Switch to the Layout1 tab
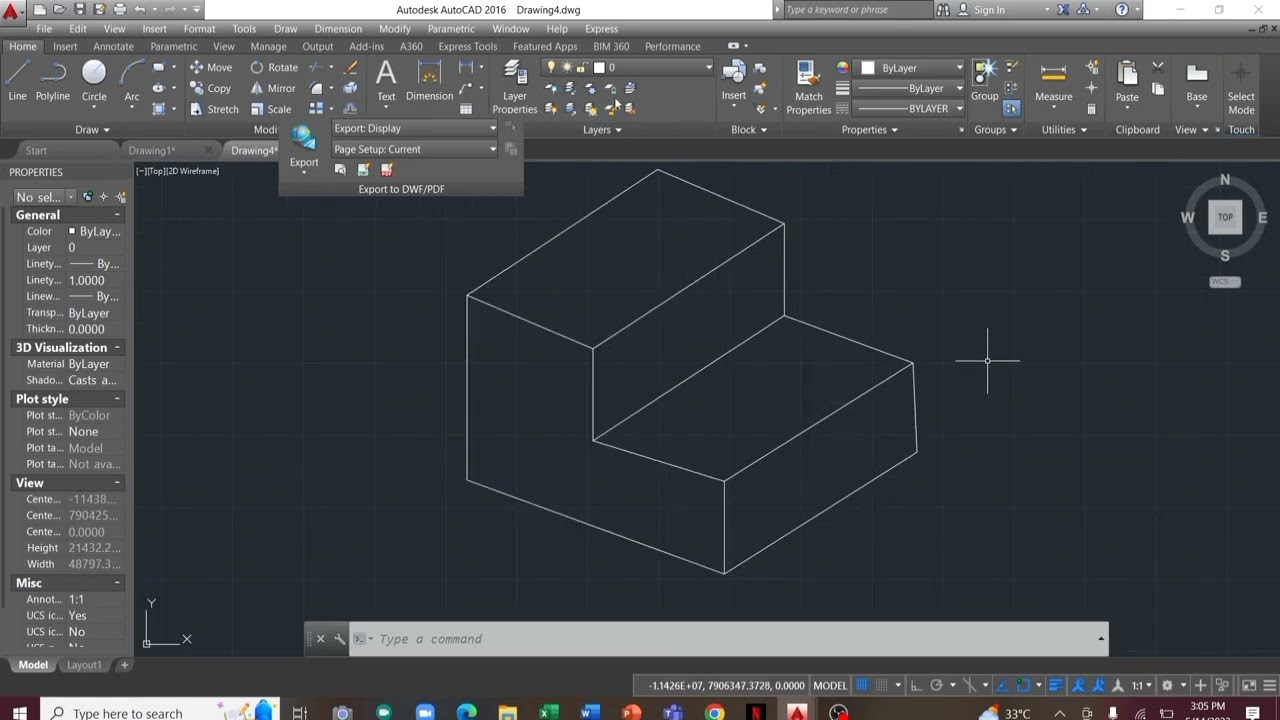 84,665
